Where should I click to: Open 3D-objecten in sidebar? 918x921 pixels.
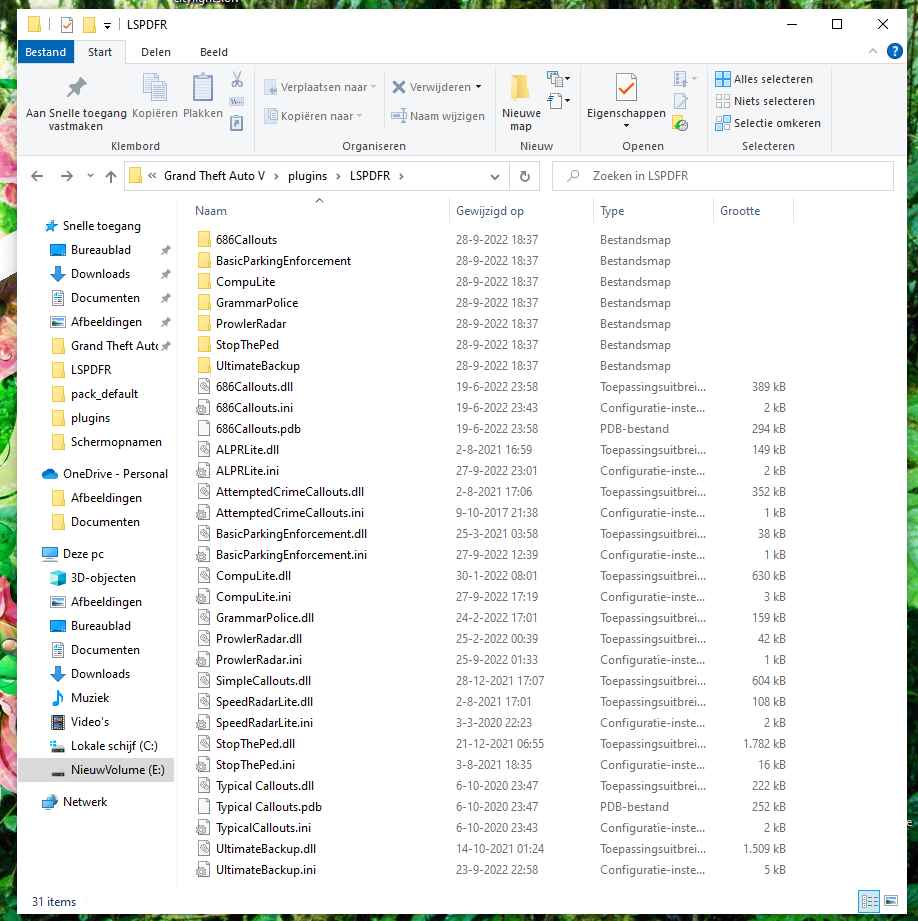(103, 577)
